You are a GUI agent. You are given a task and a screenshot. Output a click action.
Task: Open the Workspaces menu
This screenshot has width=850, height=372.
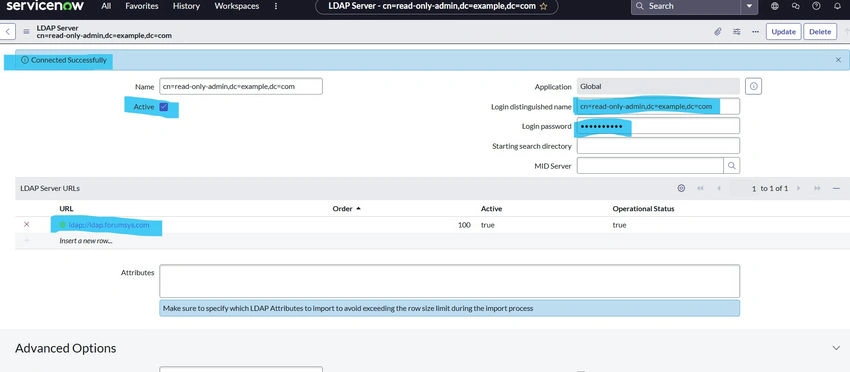[236, 7]
